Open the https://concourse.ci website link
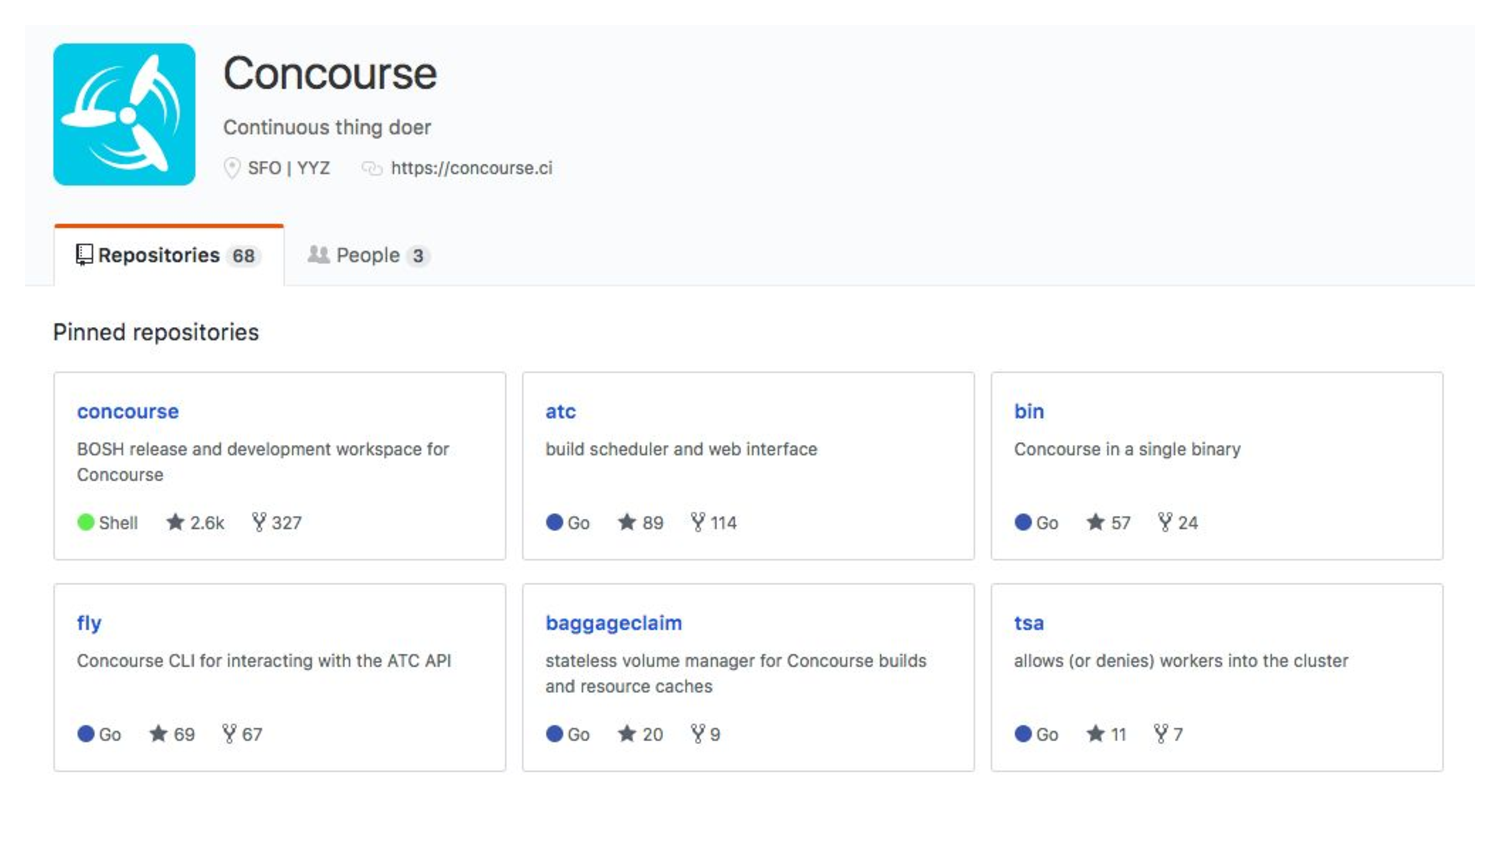This screenshot has height=844, width=1500. pyautogui.click(x=471, y=168)
